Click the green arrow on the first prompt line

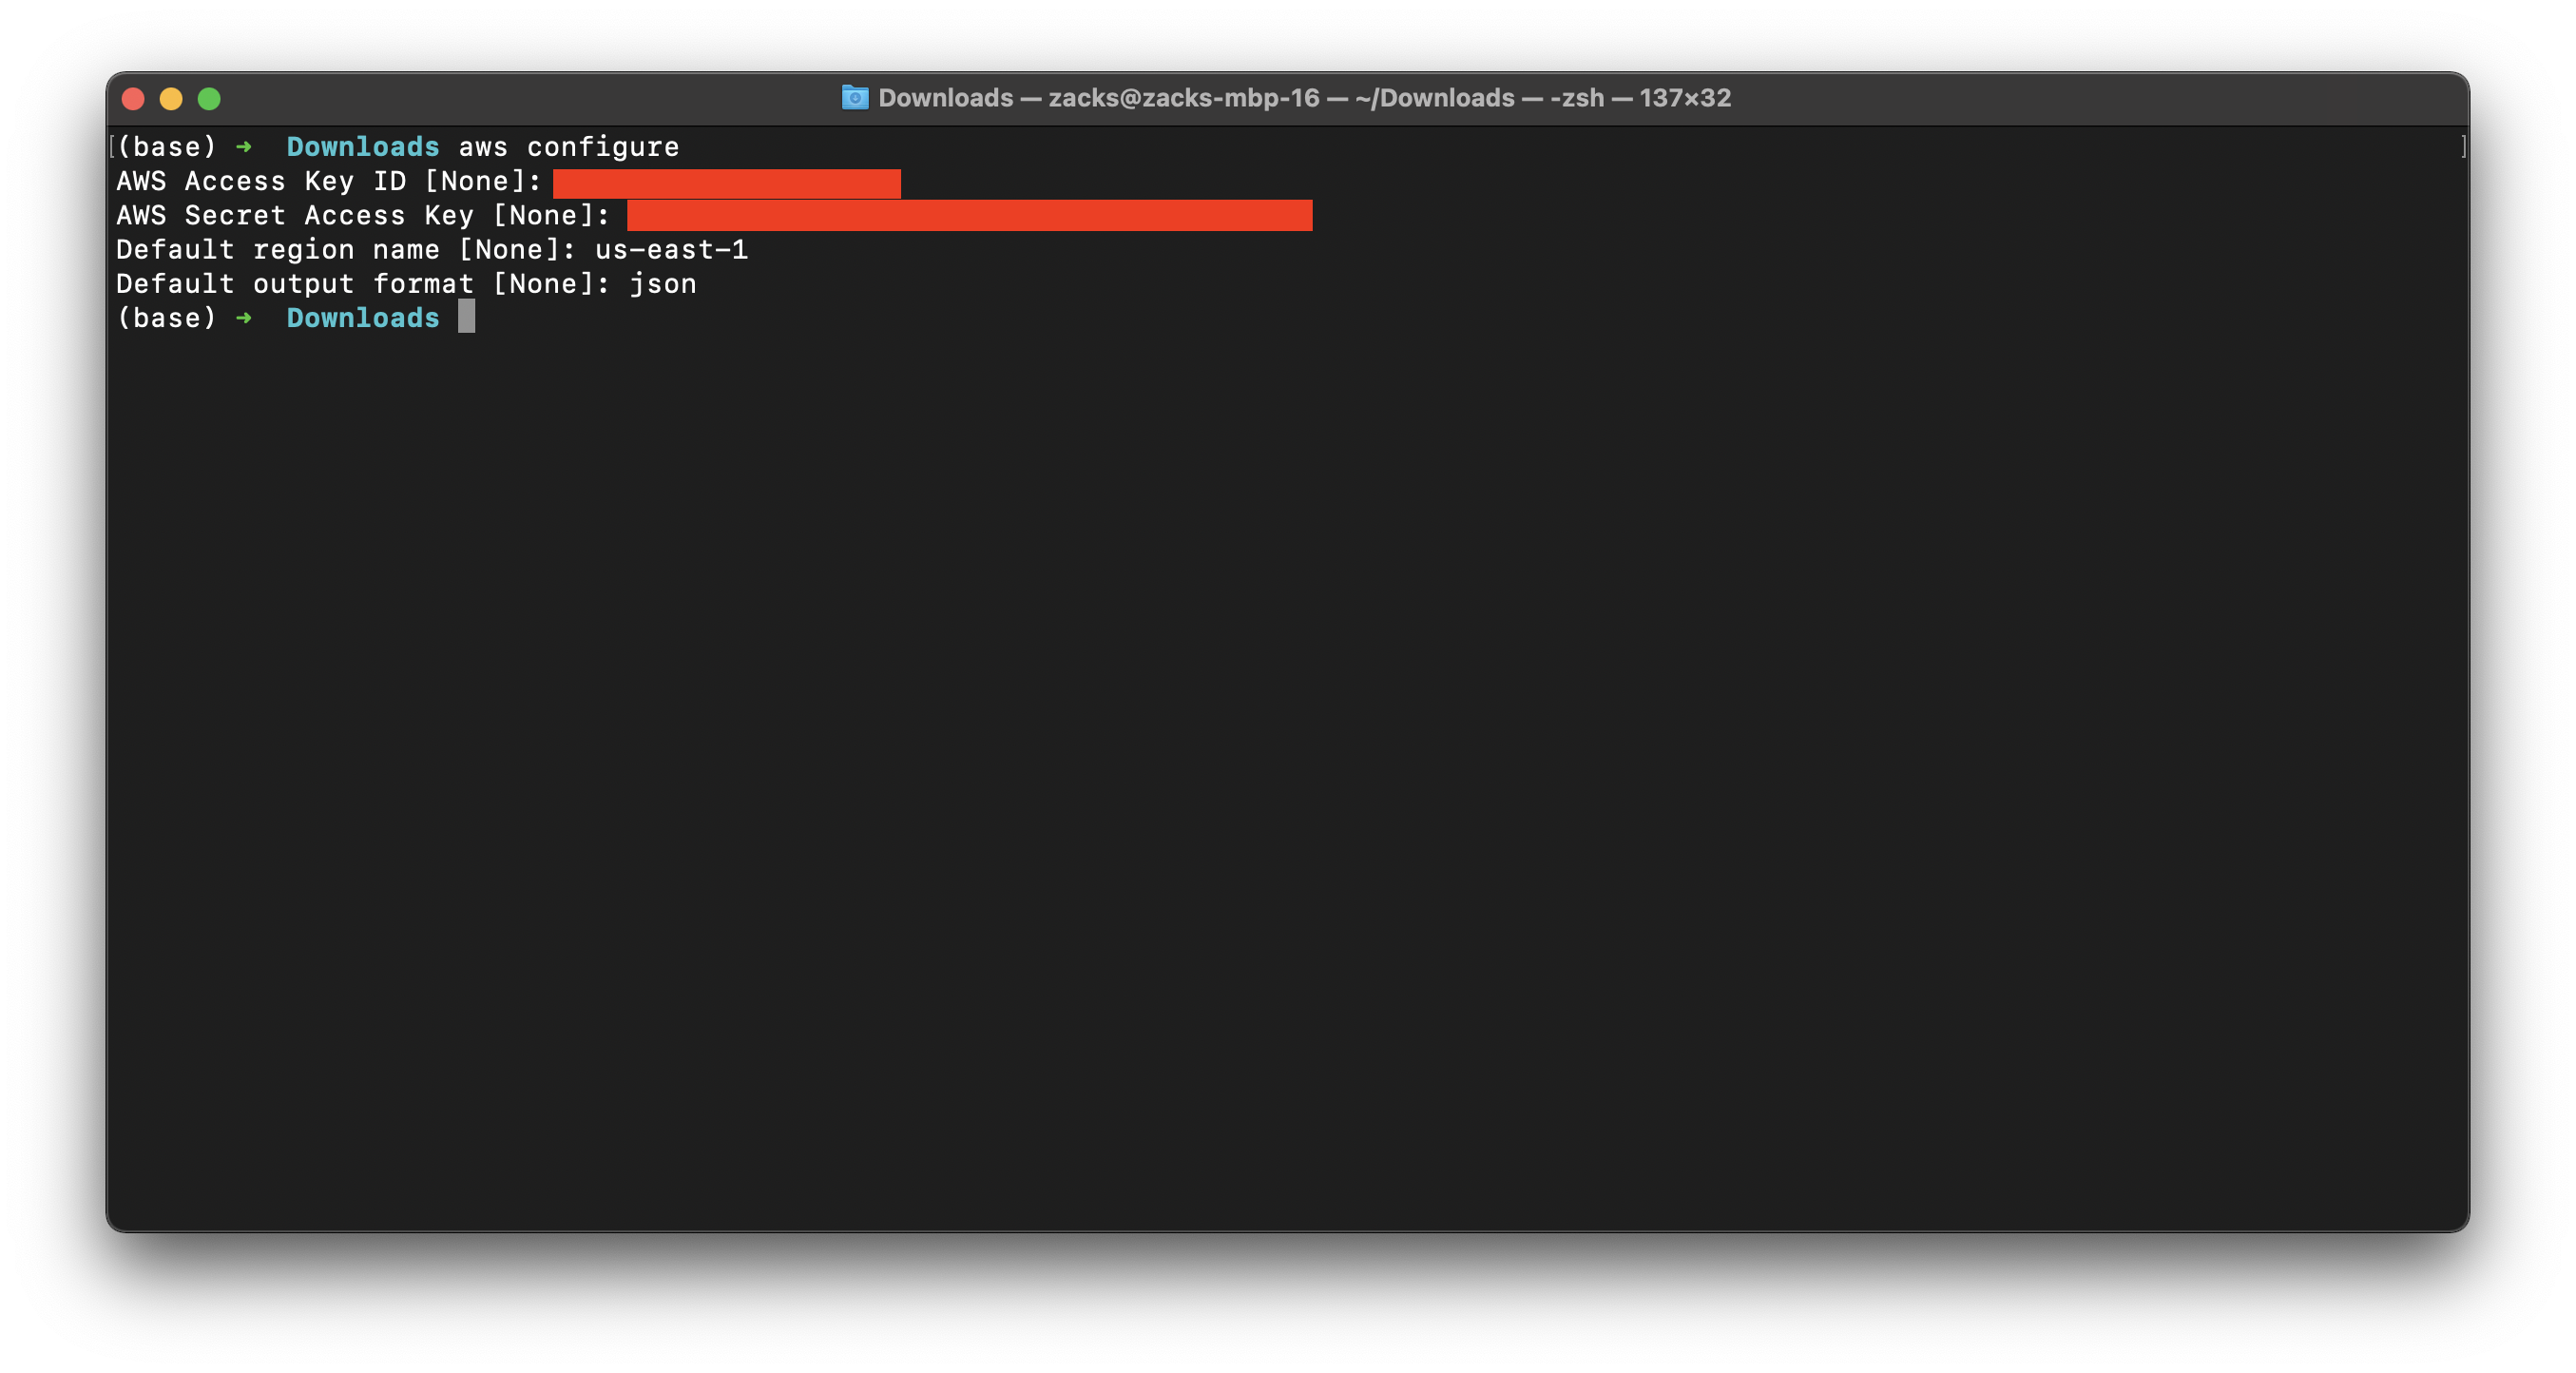[243, 147]
